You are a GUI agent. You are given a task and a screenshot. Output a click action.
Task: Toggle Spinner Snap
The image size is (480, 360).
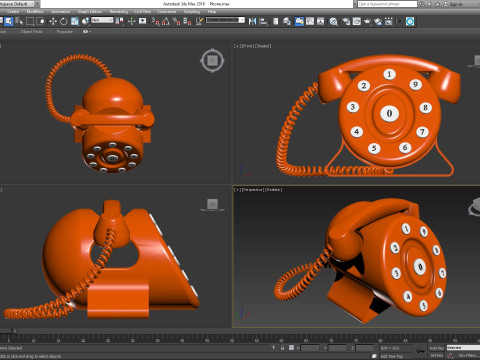[x=187, y=21]
